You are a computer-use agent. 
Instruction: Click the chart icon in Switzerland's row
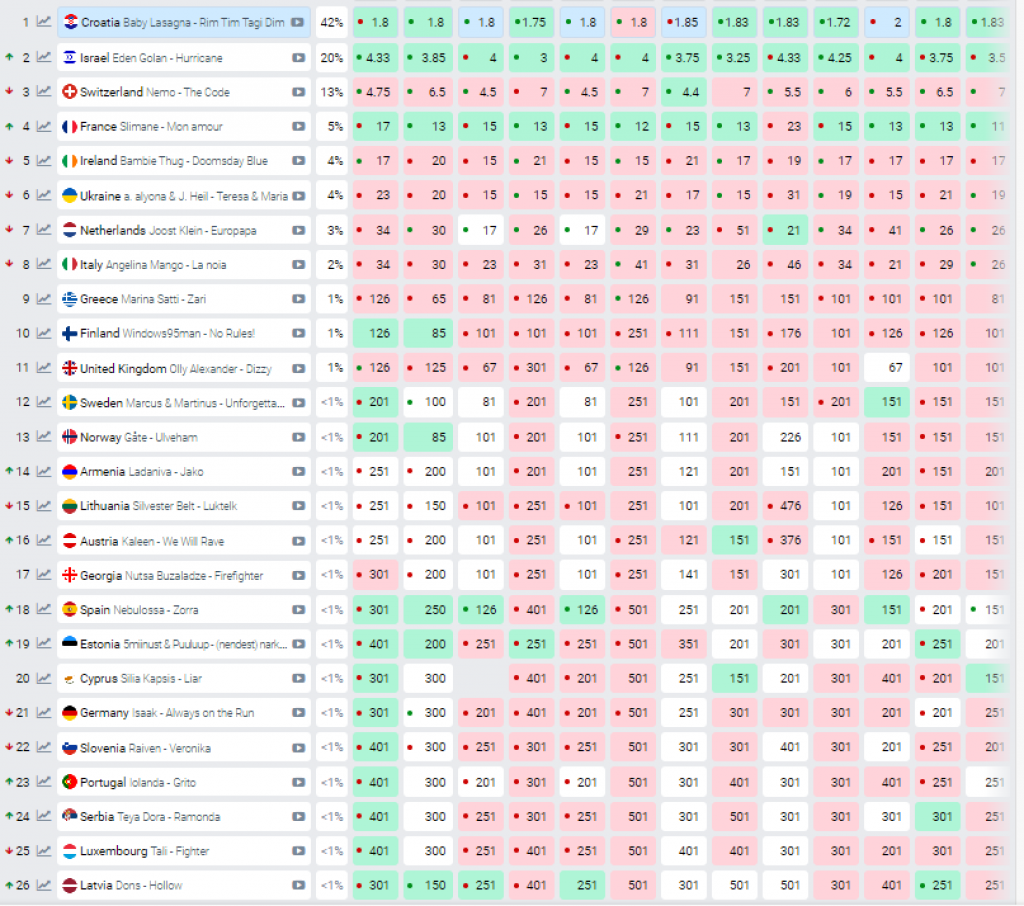[43, 92]
